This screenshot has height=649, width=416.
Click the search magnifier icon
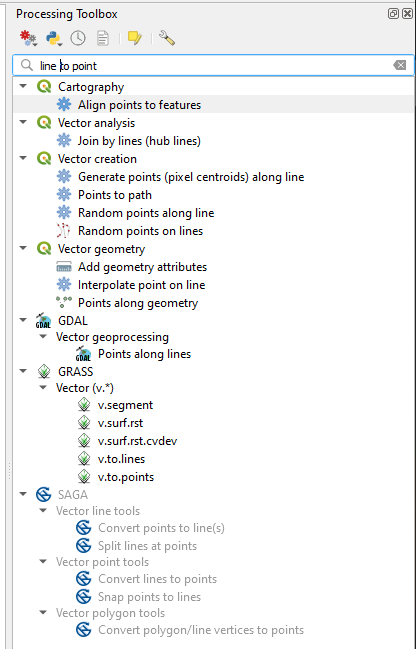pos(27,65)
